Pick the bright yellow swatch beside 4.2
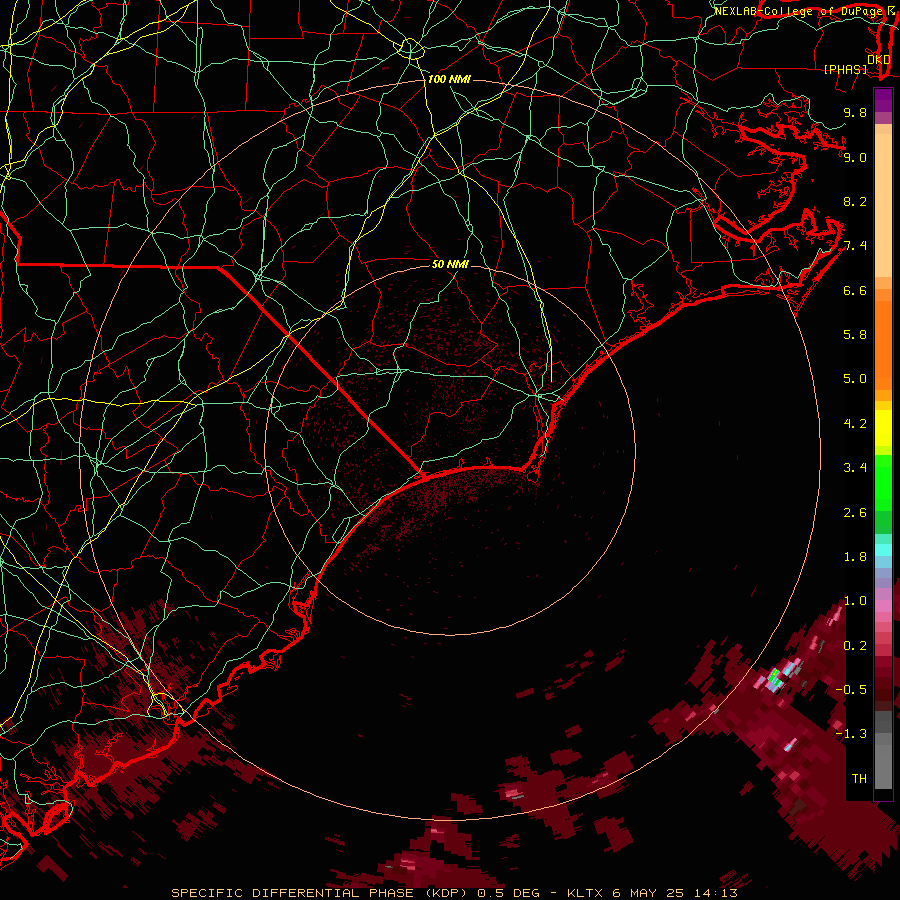Viewport: 900px width, 900px height. pos(883,428)
